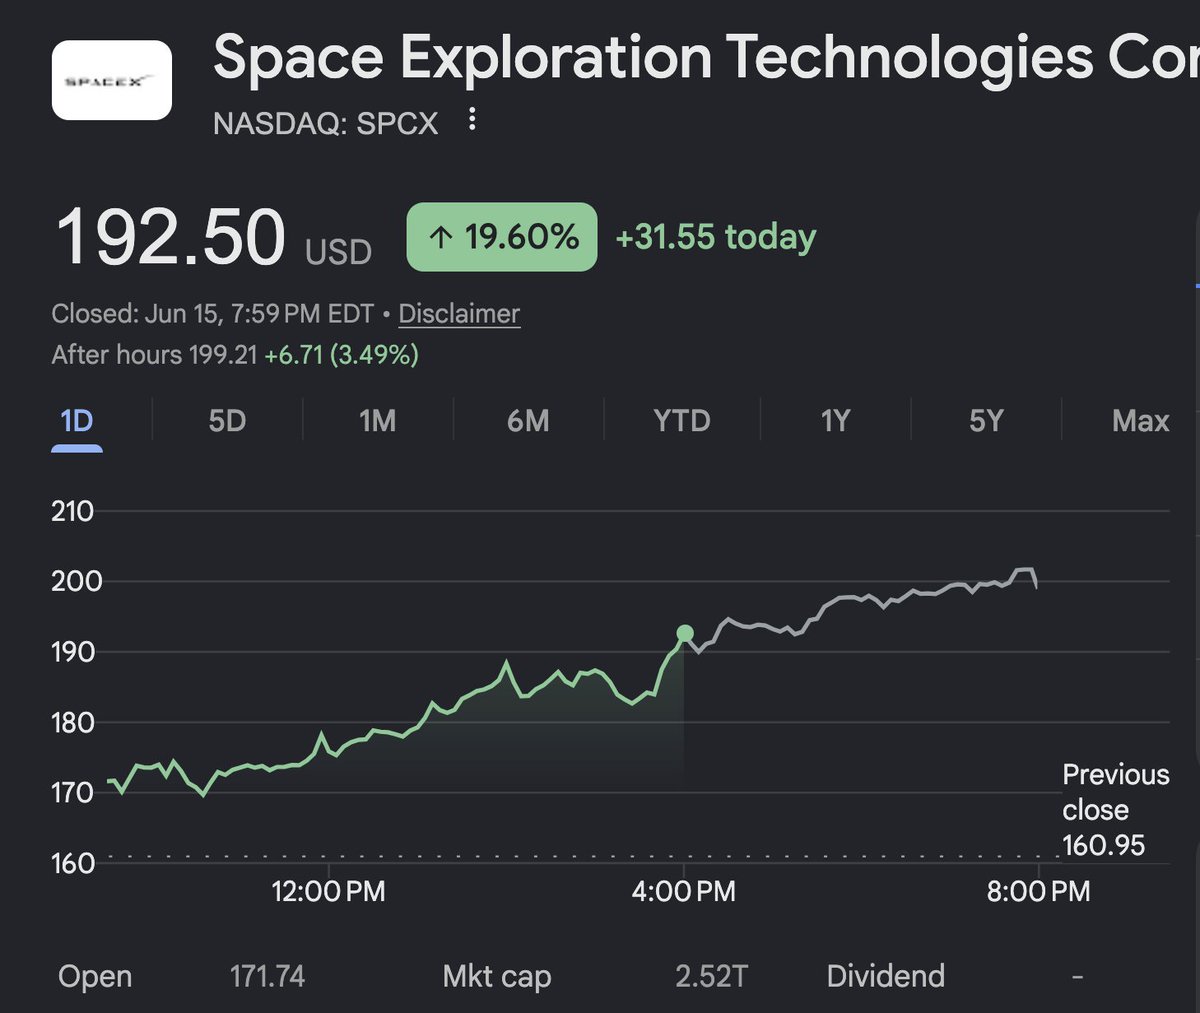Select the 1D chart range tab

pos(77,421)
